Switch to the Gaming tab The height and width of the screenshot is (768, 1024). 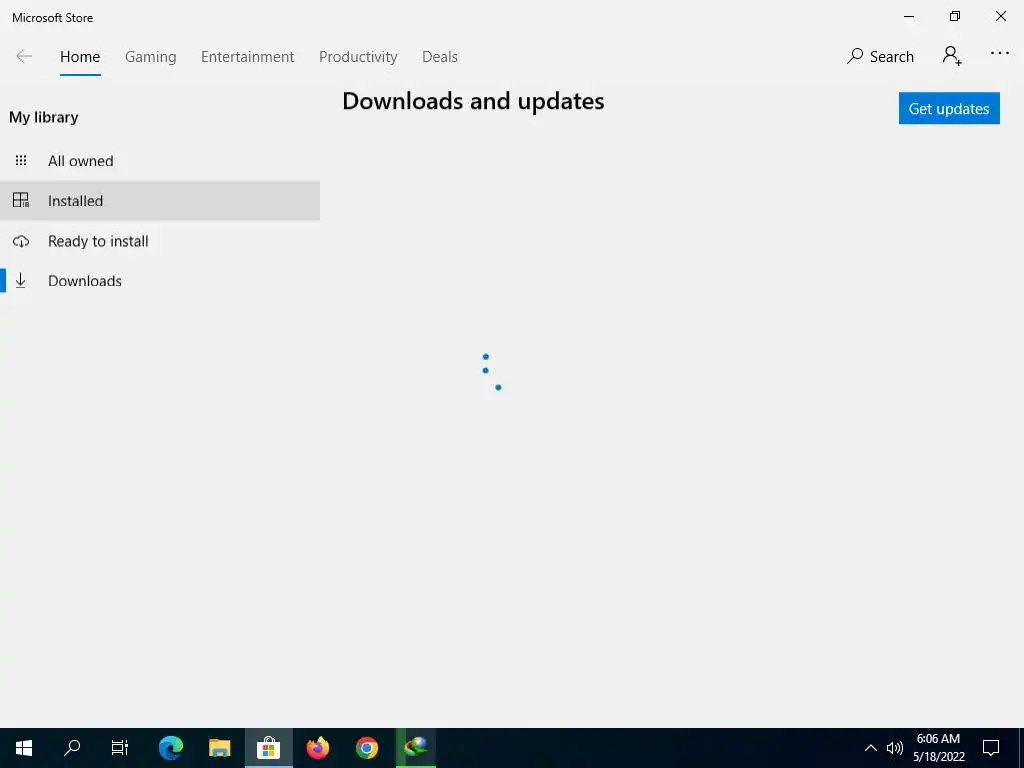pos(150,57)
